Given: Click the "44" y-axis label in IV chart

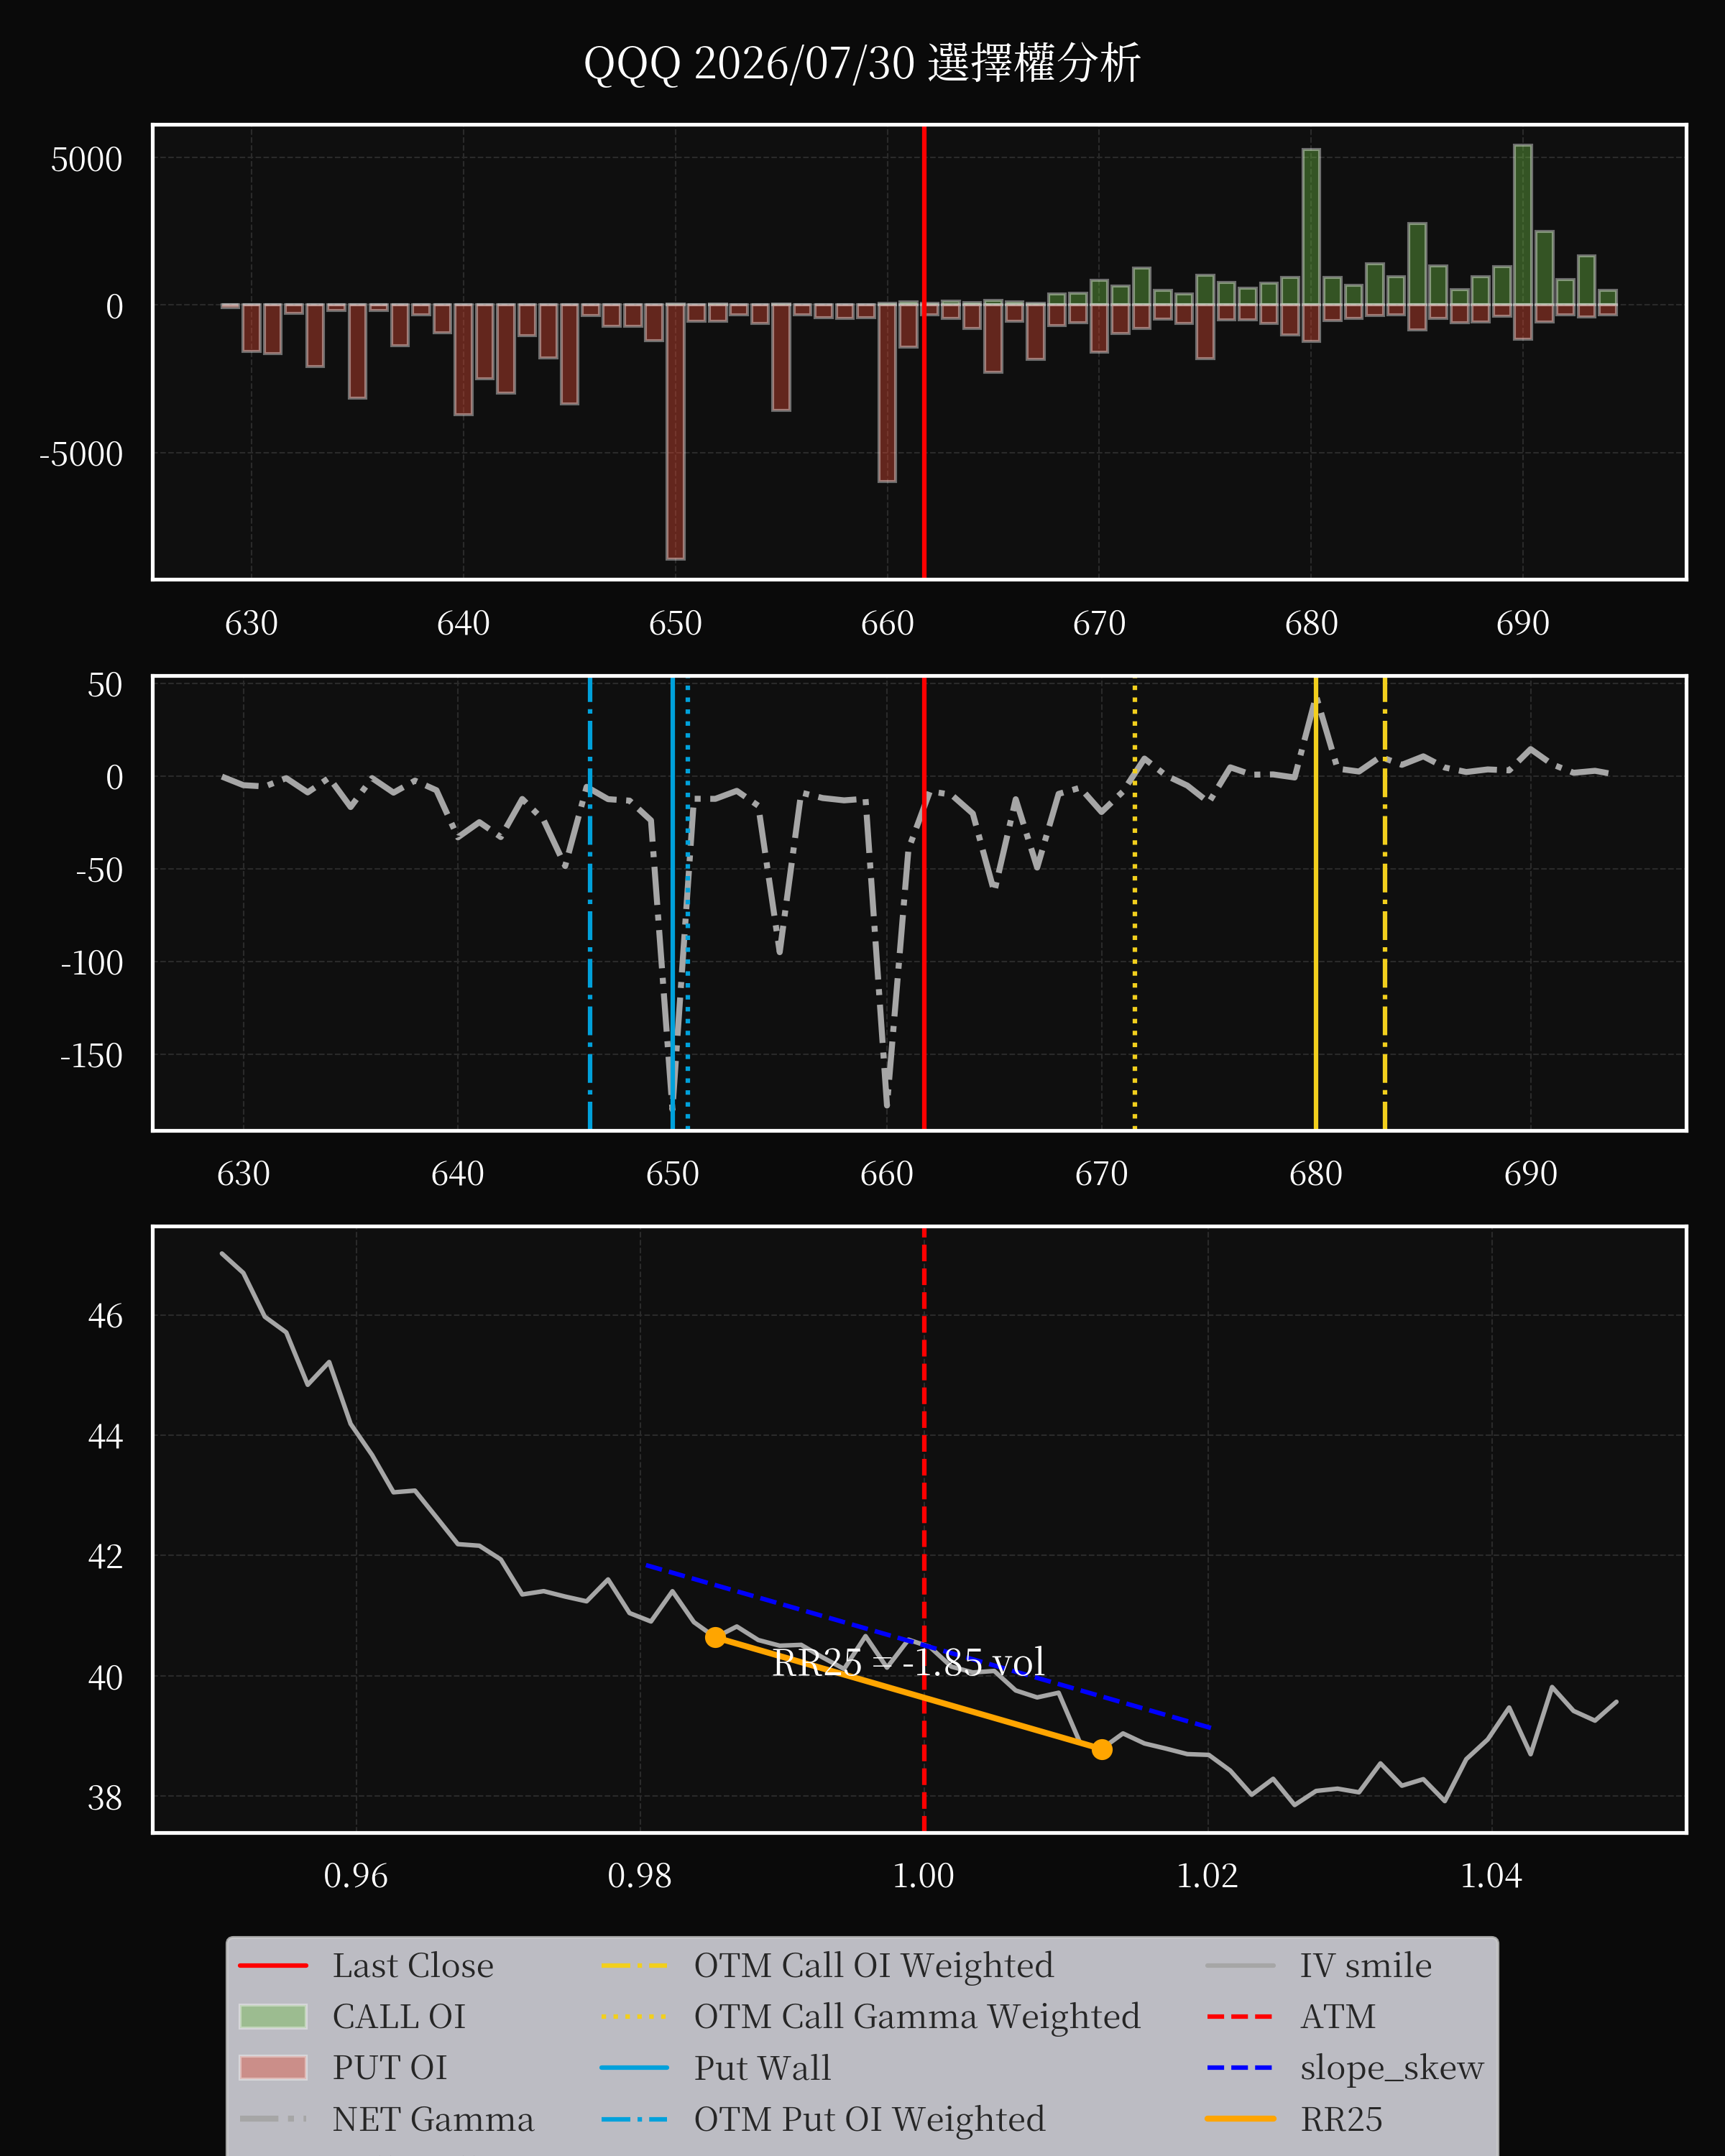Looking at the screenshot, I should pyautogui.click(x=105, y=1436).
